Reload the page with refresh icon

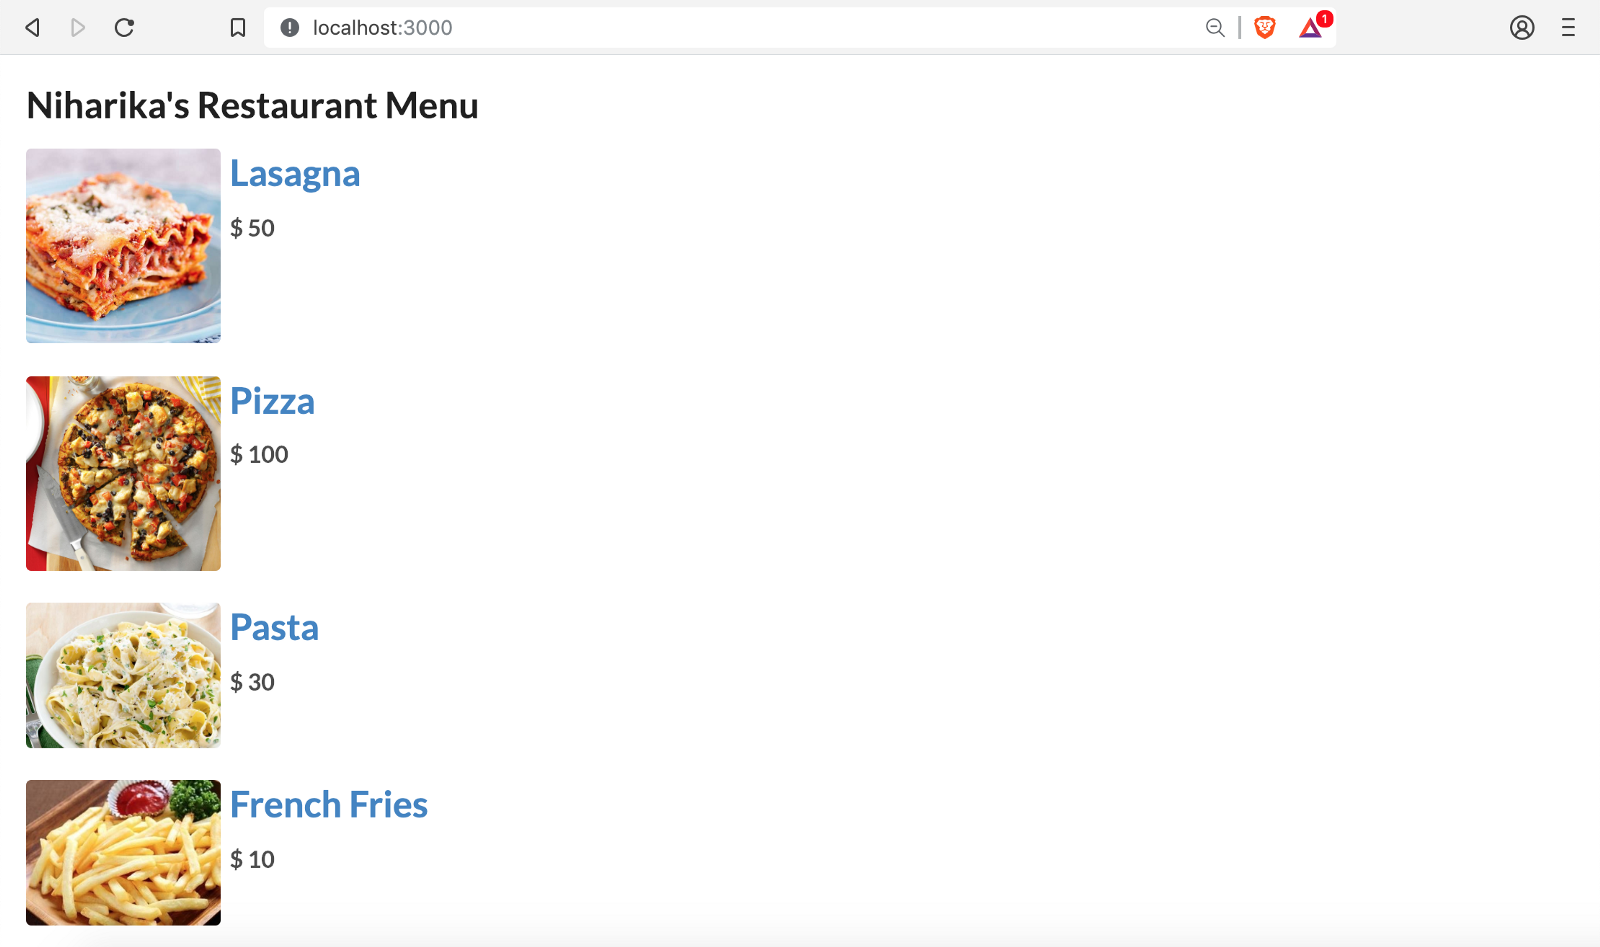click(x=124, y=28)
